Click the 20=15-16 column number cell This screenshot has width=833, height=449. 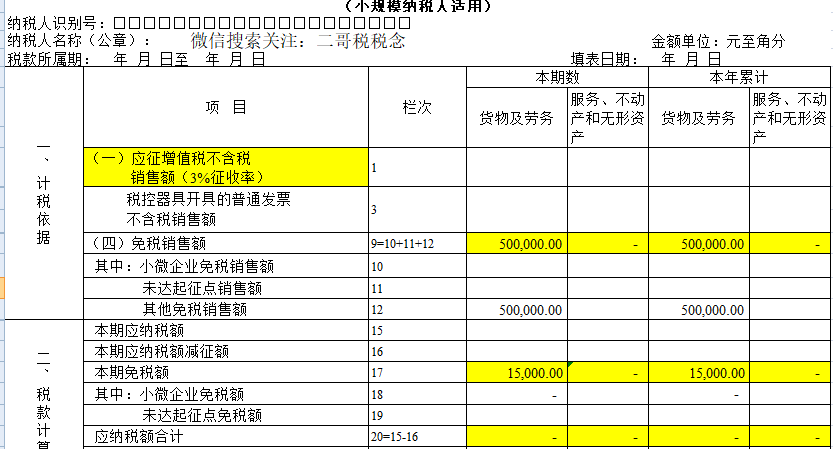(x=417, y=436)
